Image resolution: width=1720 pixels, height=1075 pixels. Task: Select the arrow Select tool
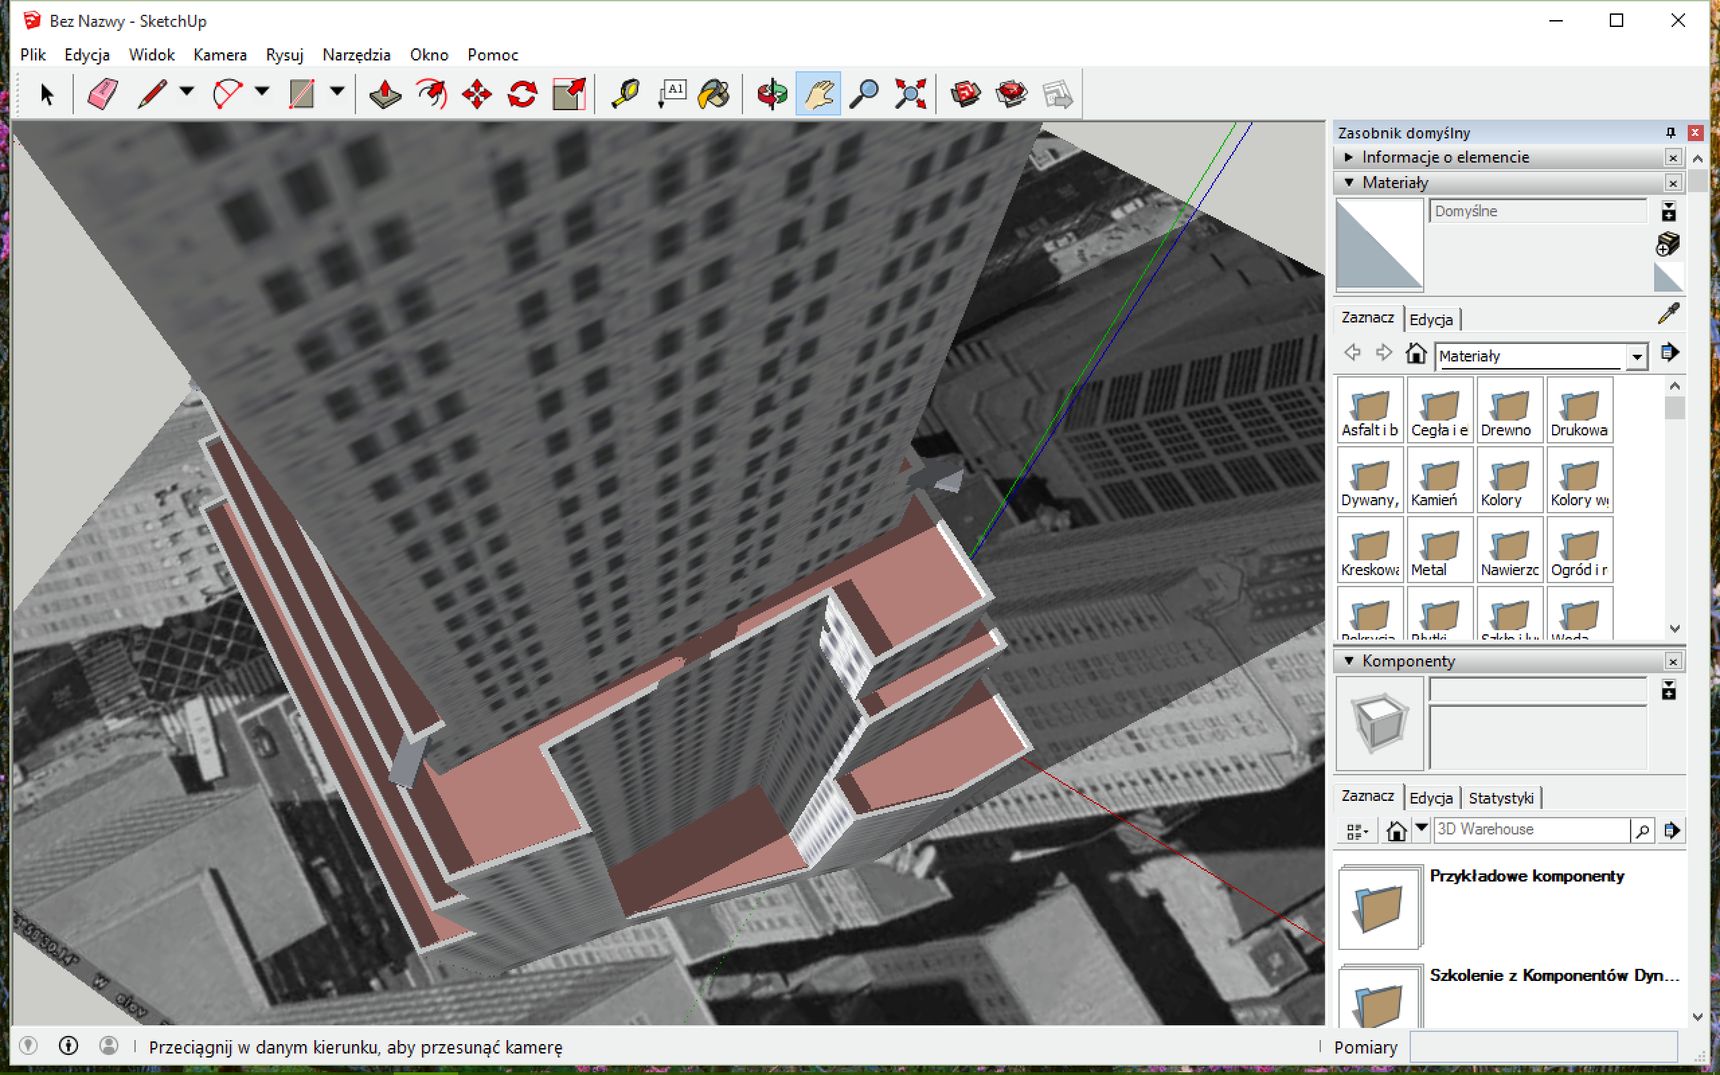pos(46,94)
